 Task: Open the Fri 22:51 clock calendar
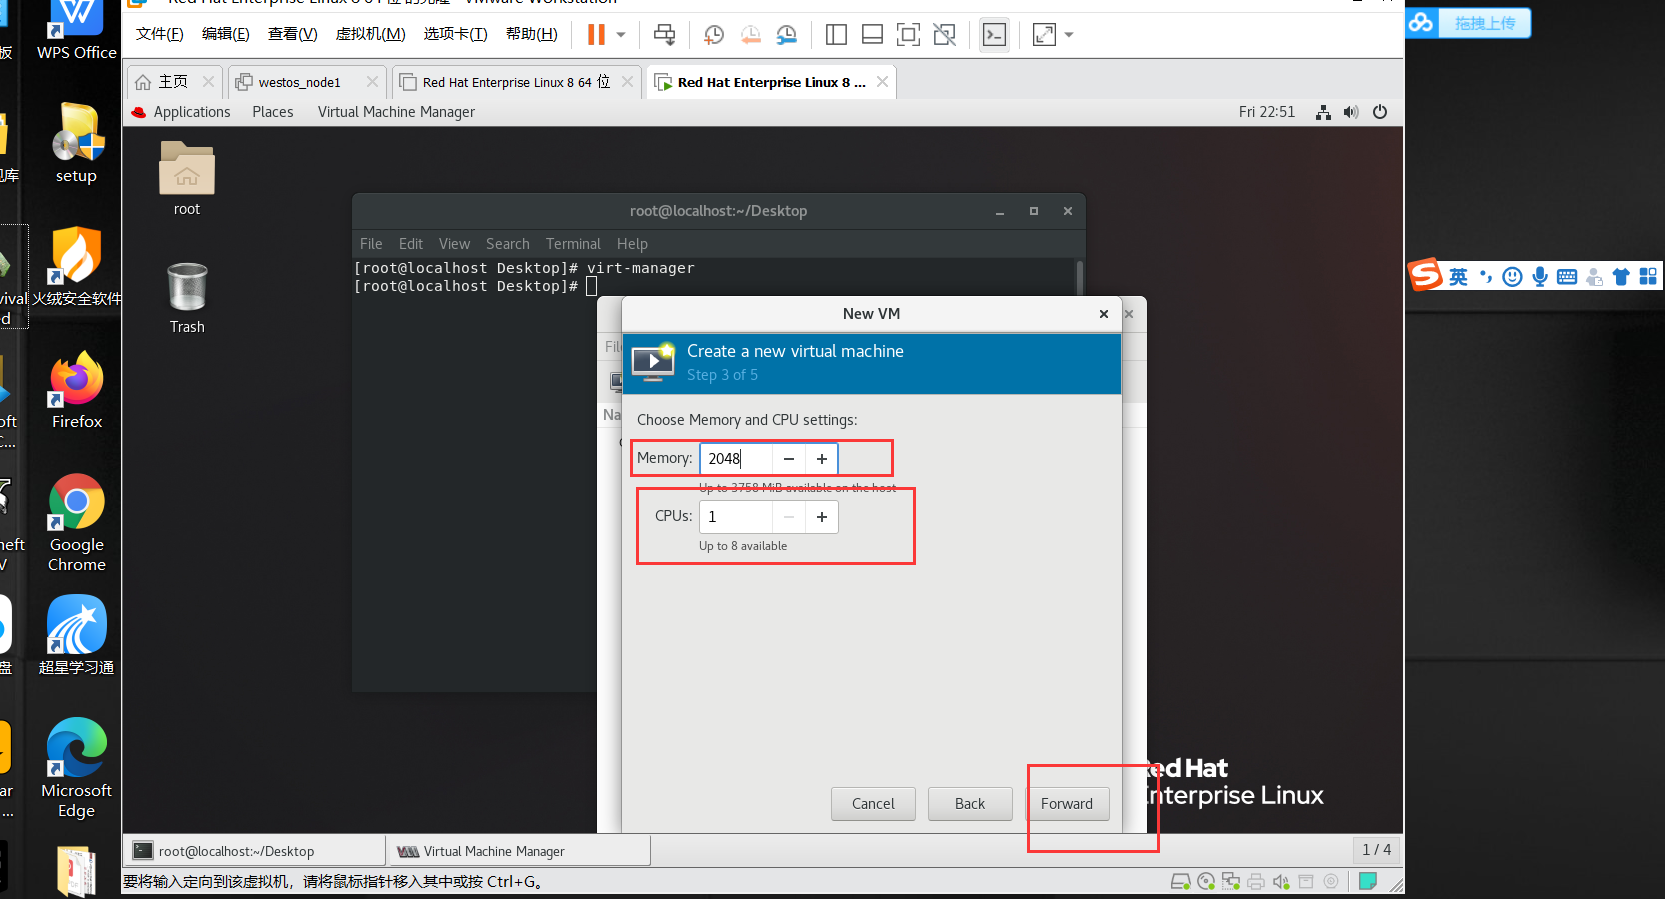tap(1266, 112)
